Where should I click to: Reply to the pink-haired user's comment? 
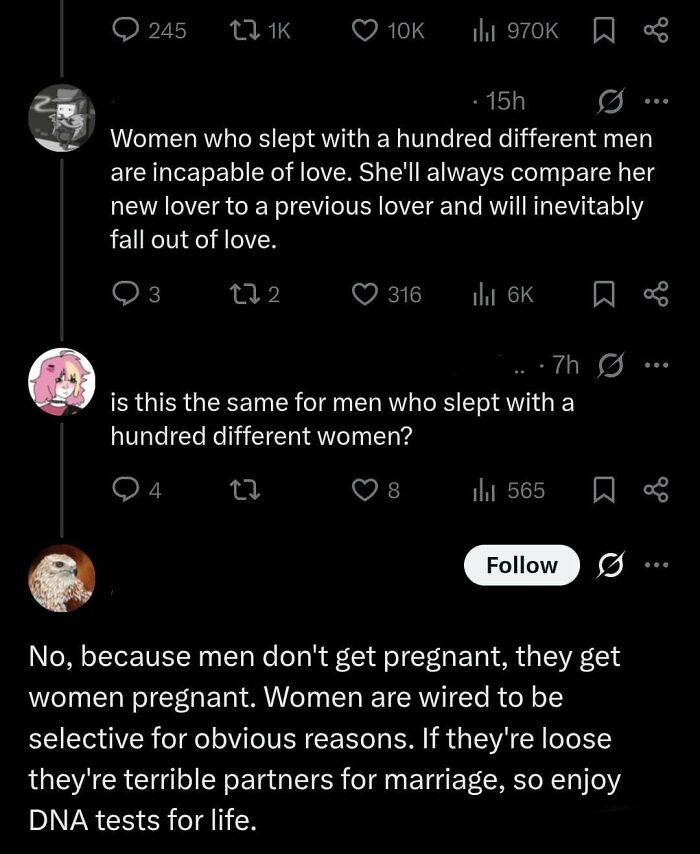pyautogui.click(x=126, y=489)
